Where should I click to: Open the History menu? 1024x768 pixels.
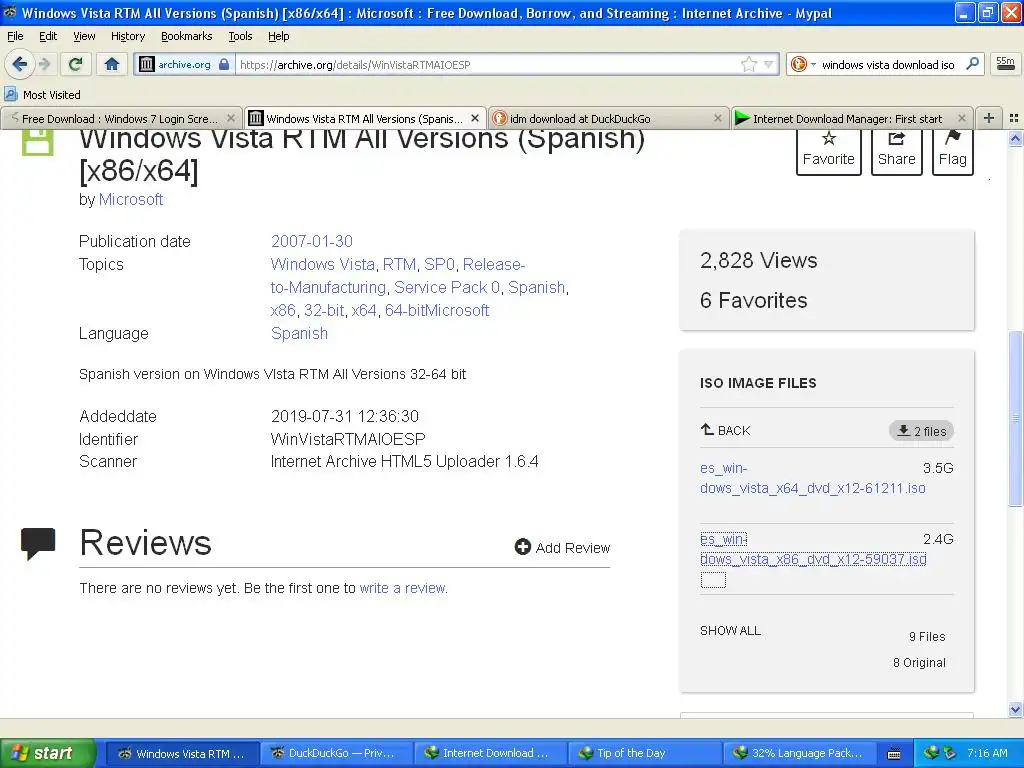pyautogui.click(x=127, y=36)
